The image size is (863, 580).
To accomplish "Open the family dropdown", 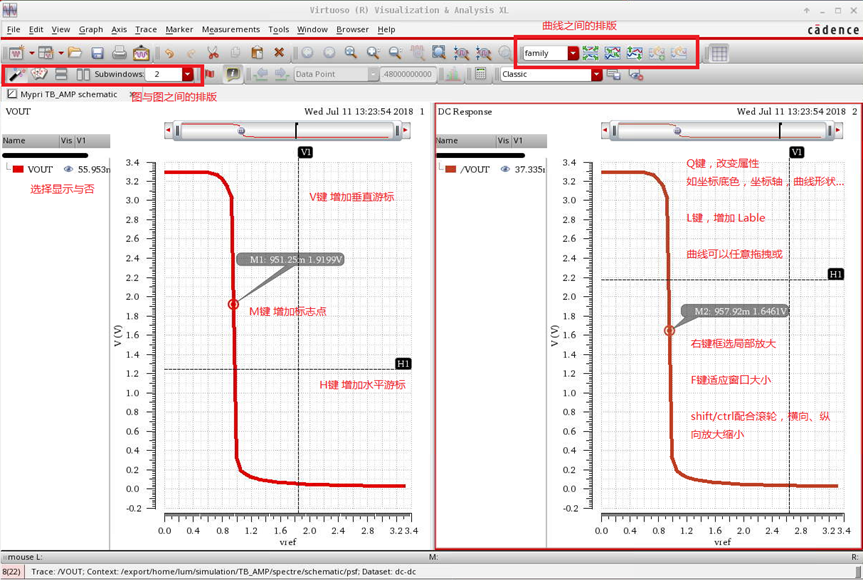I will [574, 52].
